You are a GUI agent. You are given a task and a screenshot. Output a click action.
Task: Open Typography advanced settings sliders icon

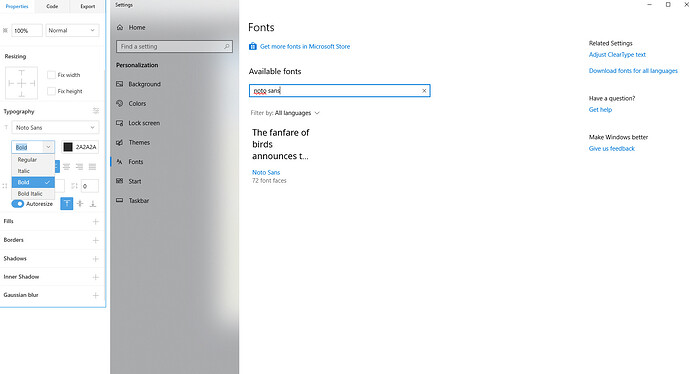96,111
